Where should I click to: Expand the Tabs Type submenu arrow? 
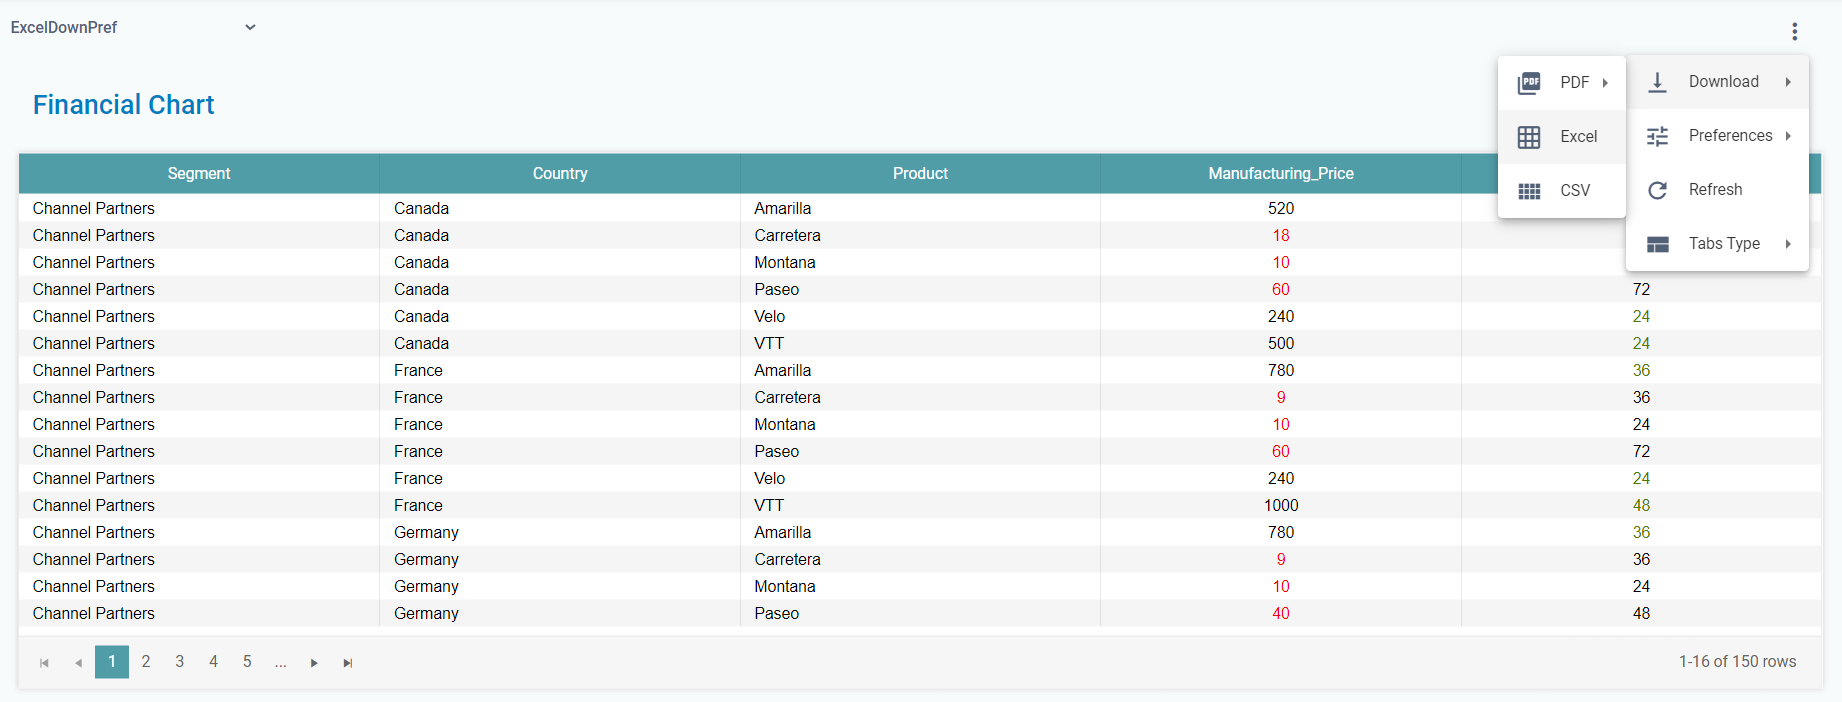pyautogui.click(x=1787, y=244)
